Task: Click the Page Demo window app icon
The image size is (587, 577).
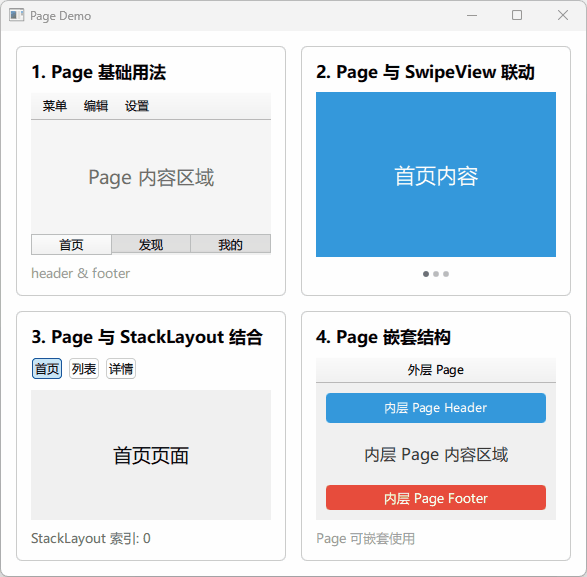Action: coord(16,15)
